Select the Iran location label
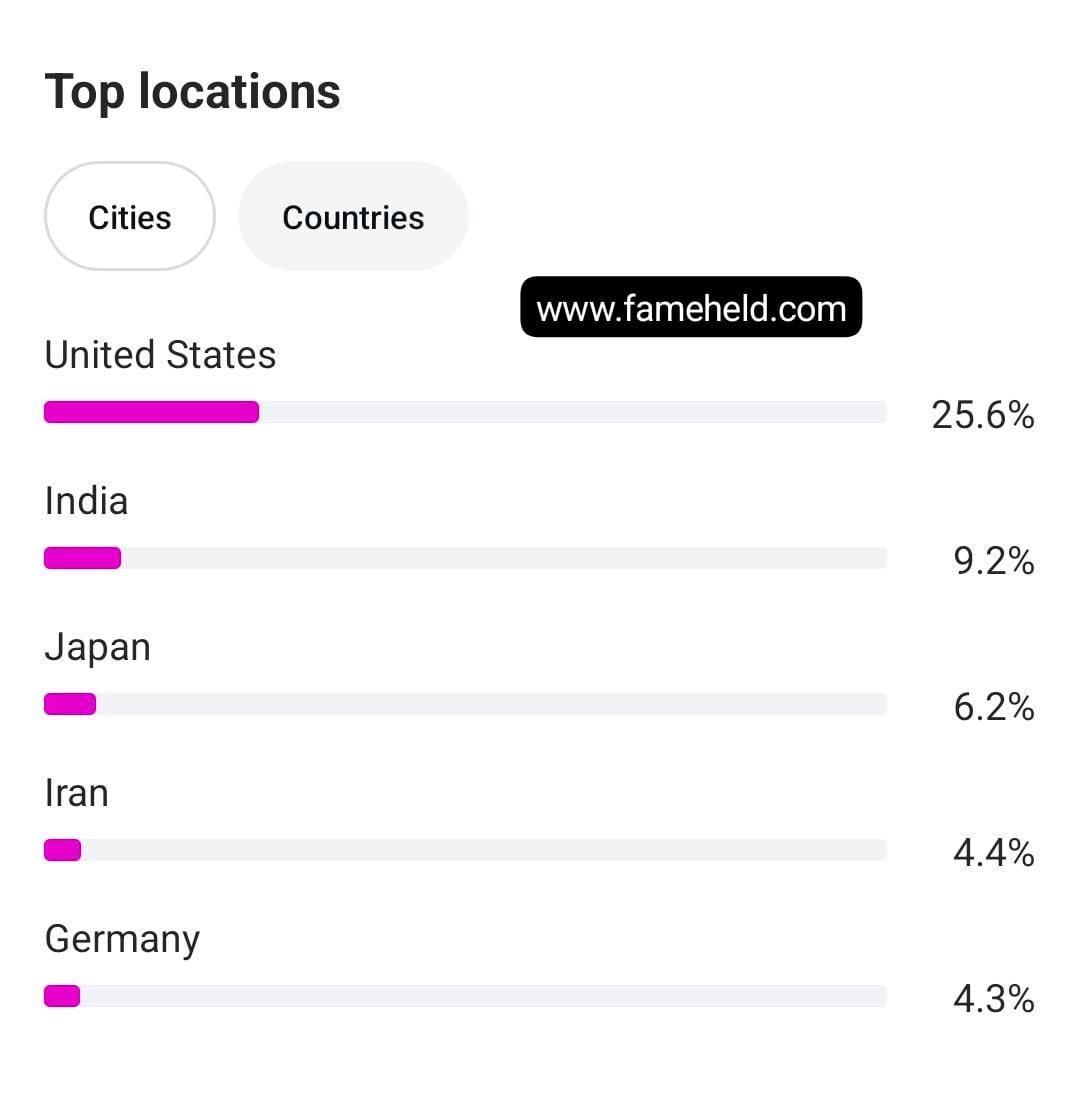Viewport: 1080px width, 1100px height. point(76,793)
